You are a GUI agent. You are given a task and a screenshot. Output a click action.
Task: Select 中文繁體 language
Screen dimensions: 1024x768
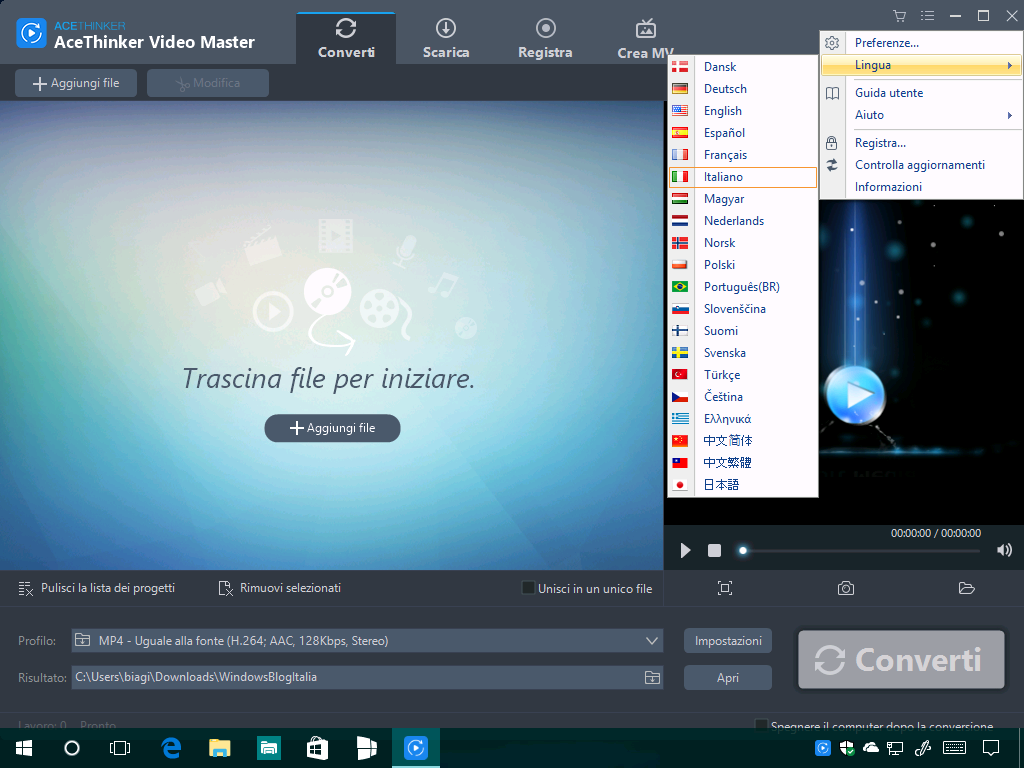tap(743, 462)
